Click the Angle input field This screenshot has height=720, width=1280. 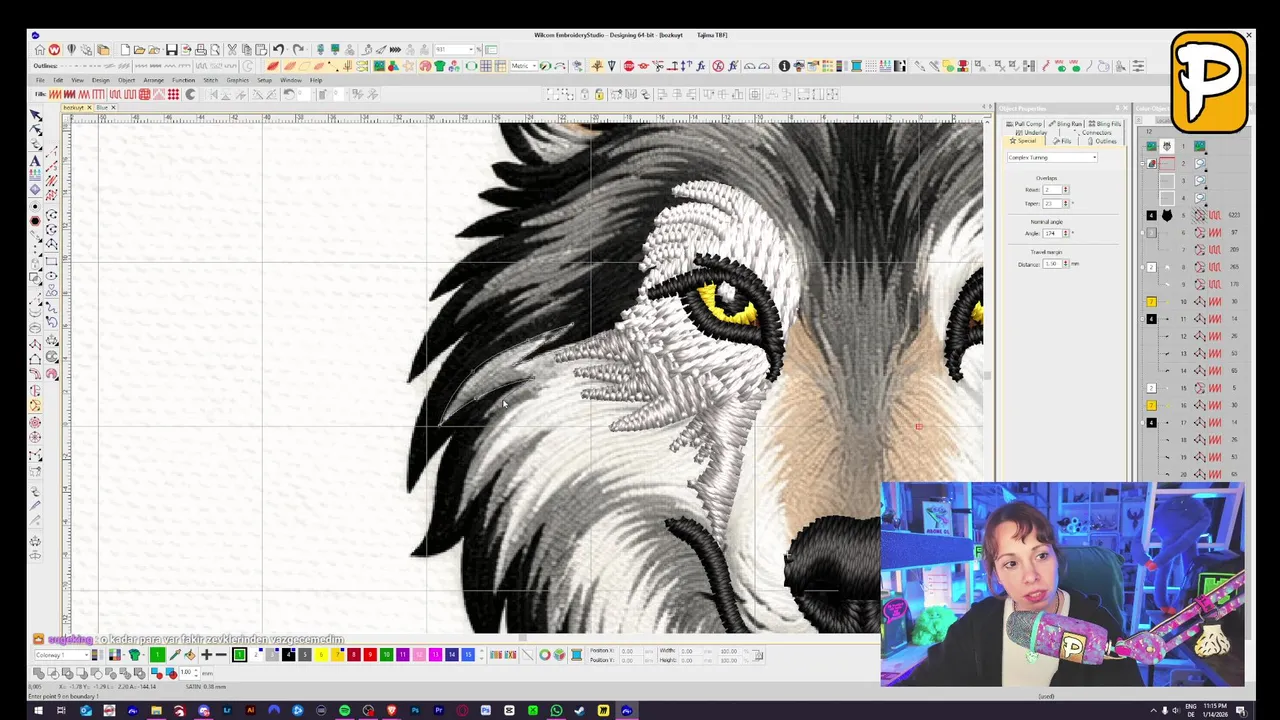1052,233
